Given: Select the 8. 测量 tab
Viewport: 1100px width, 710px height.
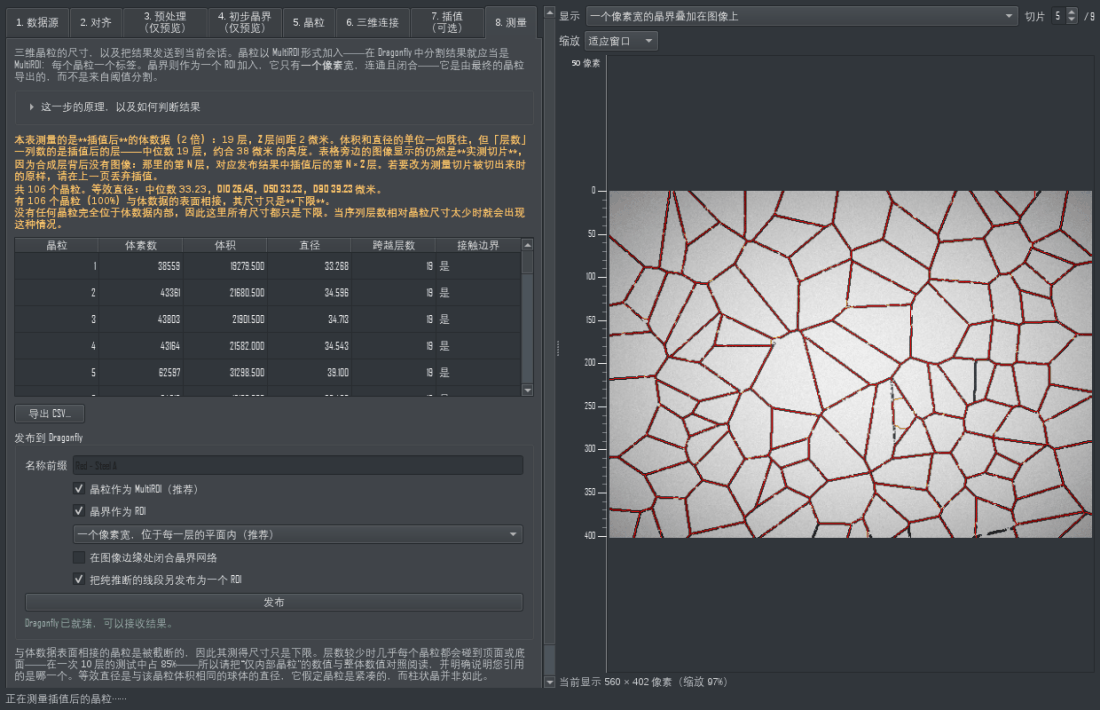Looking at the screenshot, I should (x=511, y=22).
